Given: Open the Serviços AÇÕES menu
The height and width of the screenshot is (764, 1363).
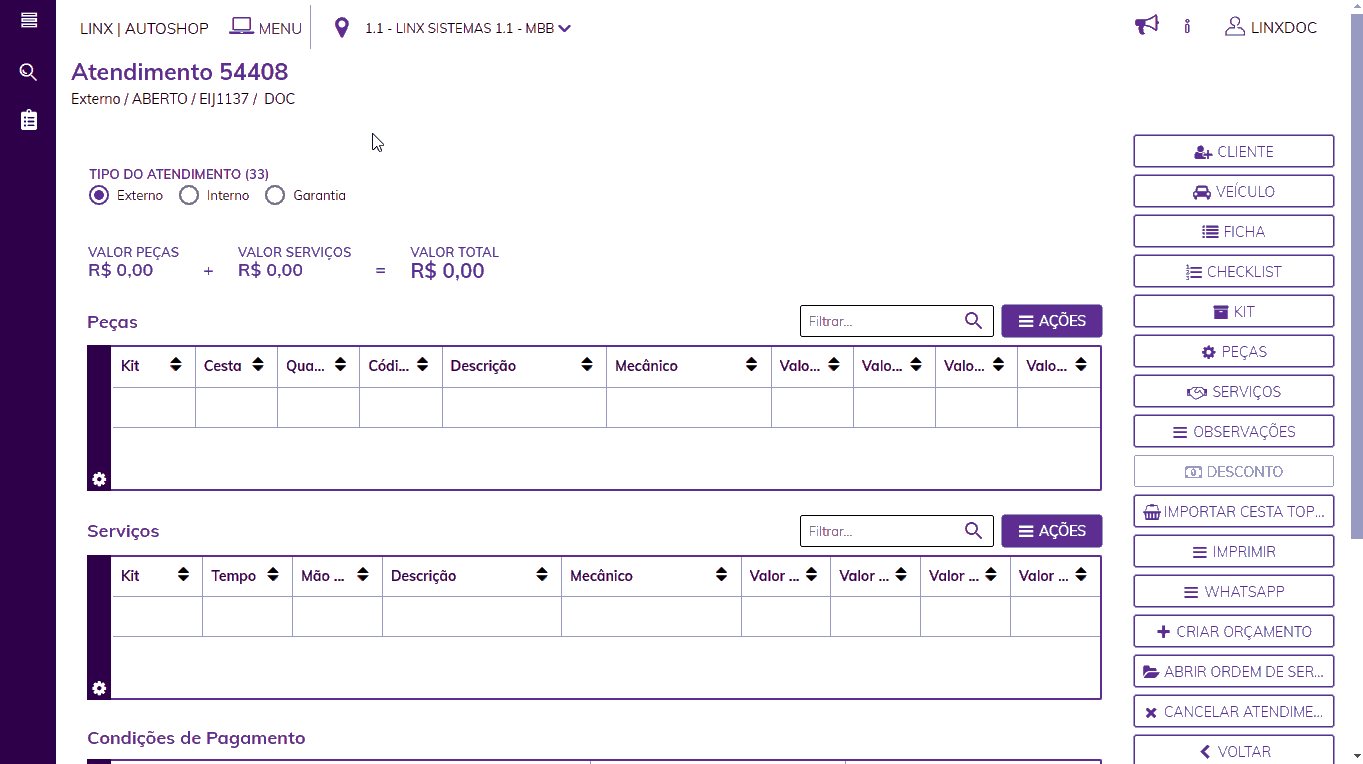Looking at the screenshot, I should pos(1051,531).
